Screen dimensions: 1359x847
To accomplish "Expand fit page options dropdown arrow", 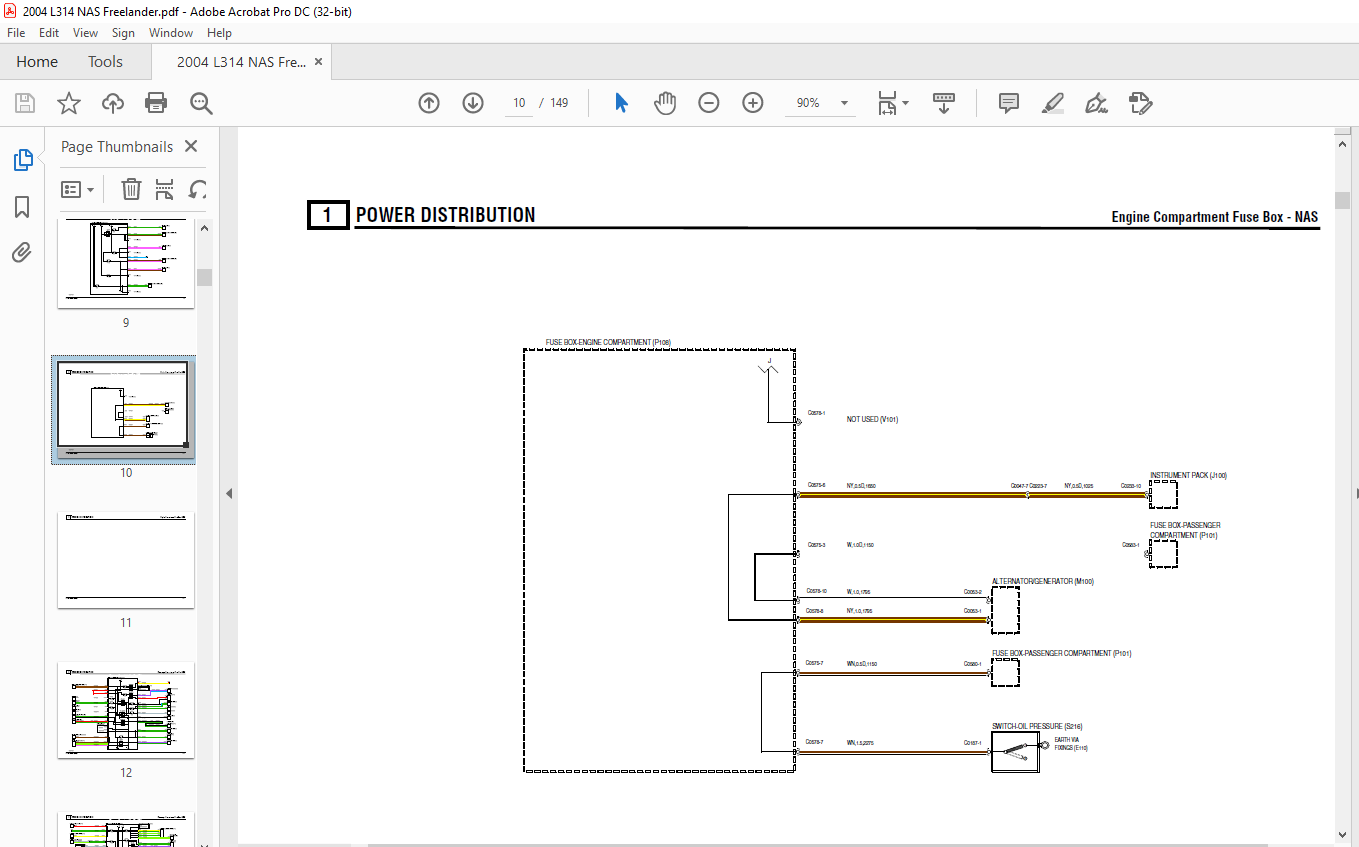I will 905,103.
